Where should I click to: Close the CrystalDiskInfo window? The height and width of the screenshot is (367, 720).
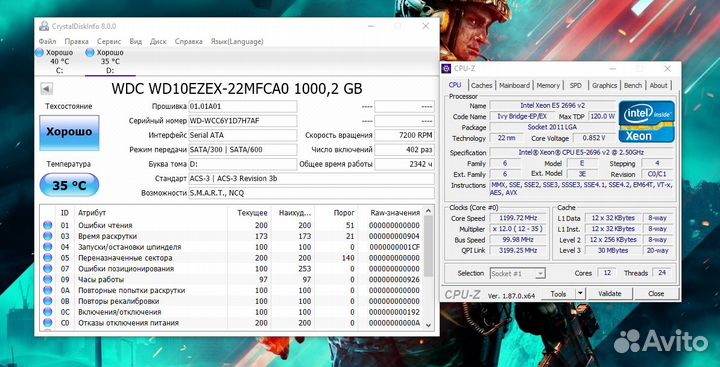tap(426, 26)
